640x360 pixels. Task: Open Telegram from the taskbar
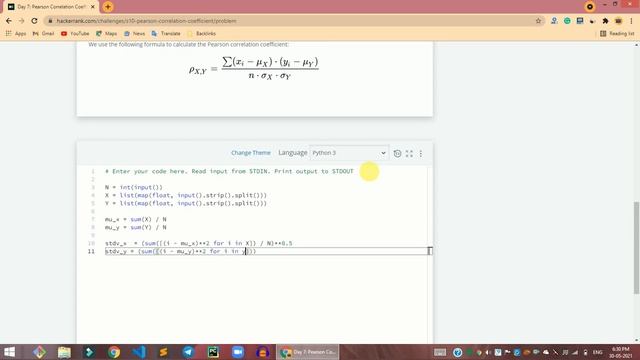point(188,352)
